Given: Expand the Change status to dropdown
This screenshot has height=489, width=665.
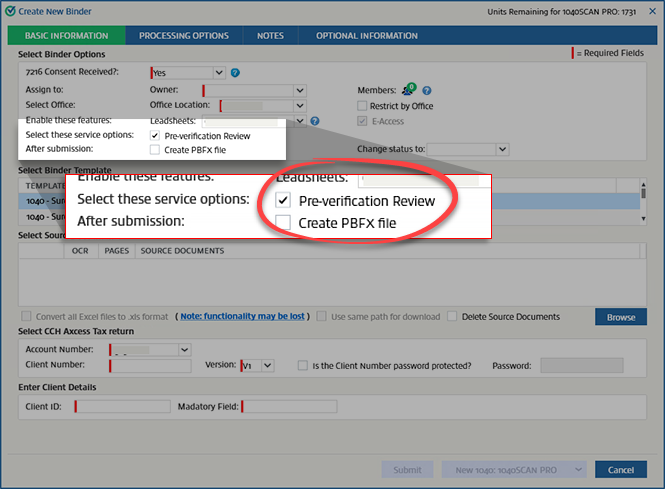Looking at the screenshot, I should click(x=503, y=149).
